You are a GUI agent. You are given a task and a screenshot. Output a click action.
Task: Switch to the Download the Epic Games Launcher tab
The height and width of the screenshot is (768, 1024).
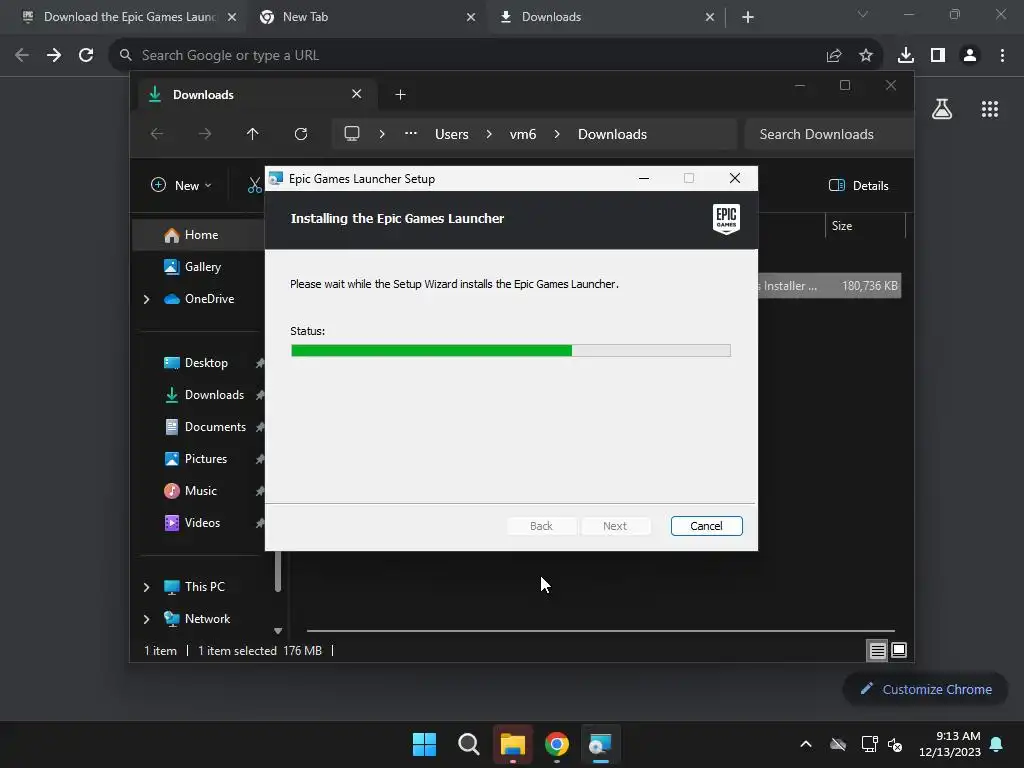pyautogui.click(x=128, y=17)
